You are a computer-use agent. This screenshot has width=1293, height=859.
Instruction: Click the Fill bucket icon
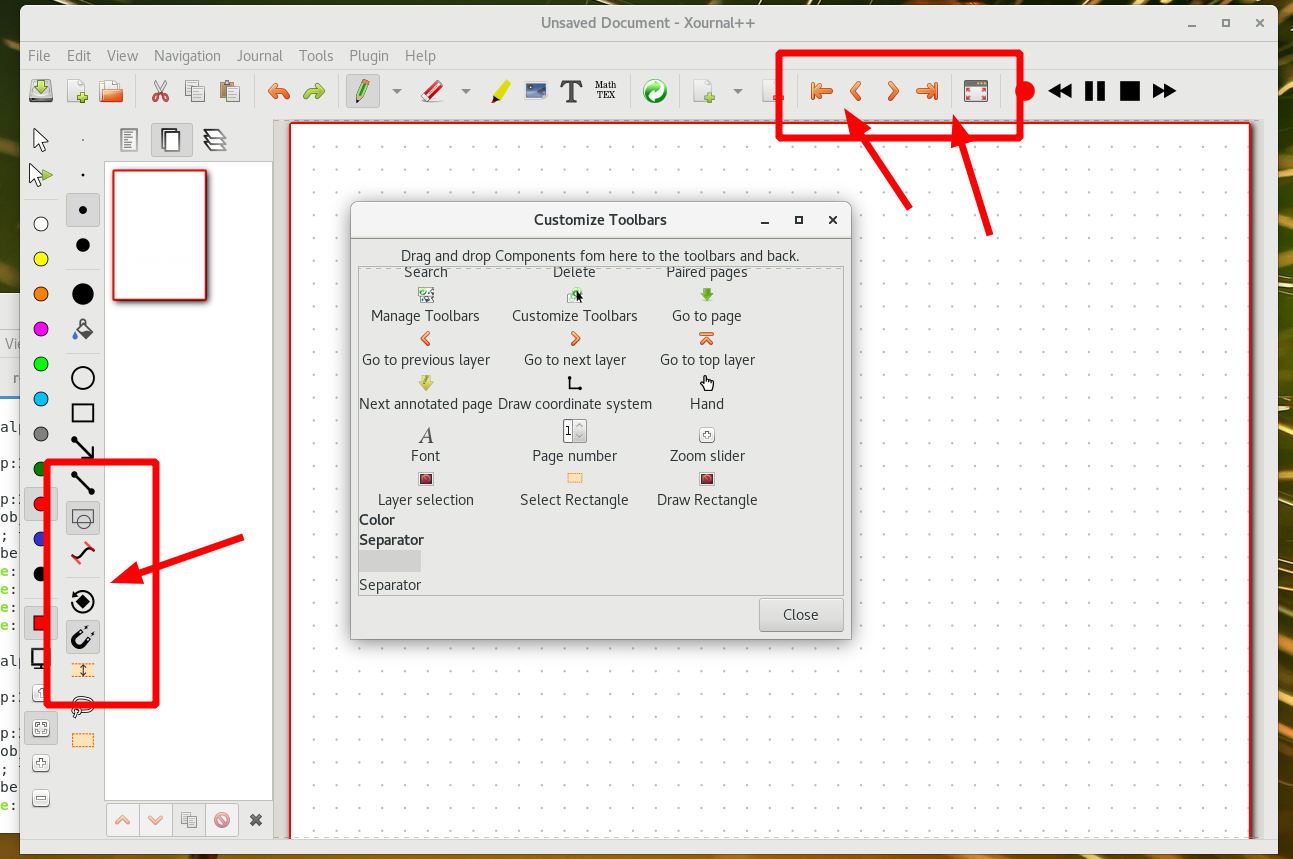point(83,329)
